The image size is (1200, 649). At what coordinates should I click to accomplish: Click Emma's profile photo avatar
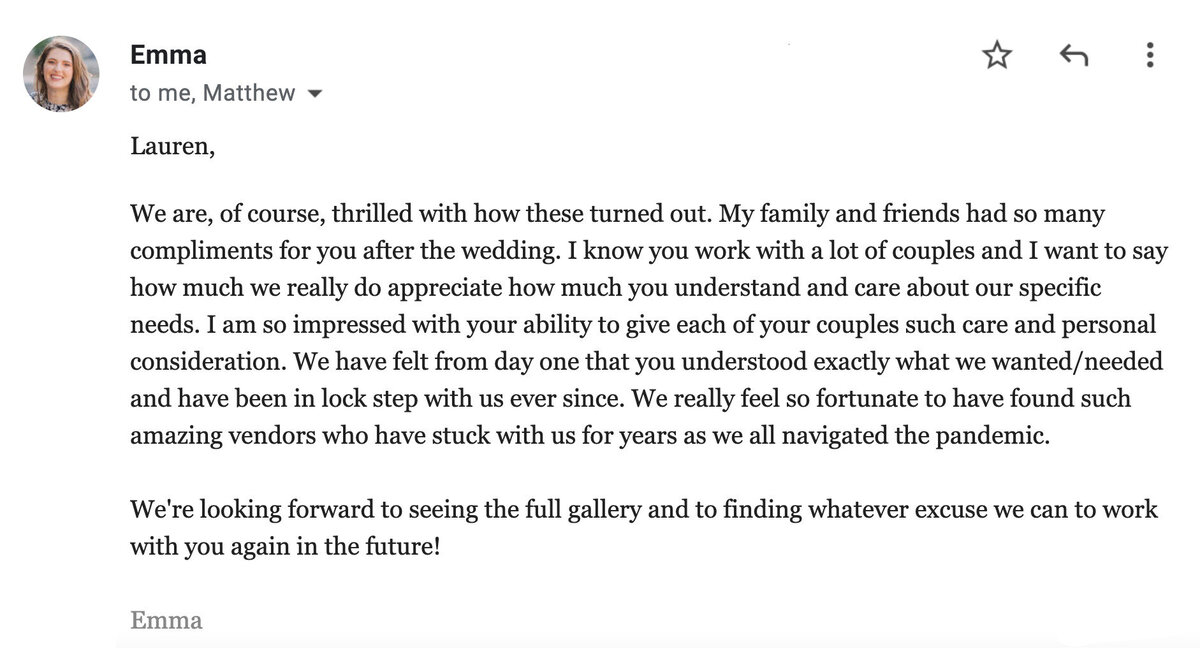pos(62,73)
